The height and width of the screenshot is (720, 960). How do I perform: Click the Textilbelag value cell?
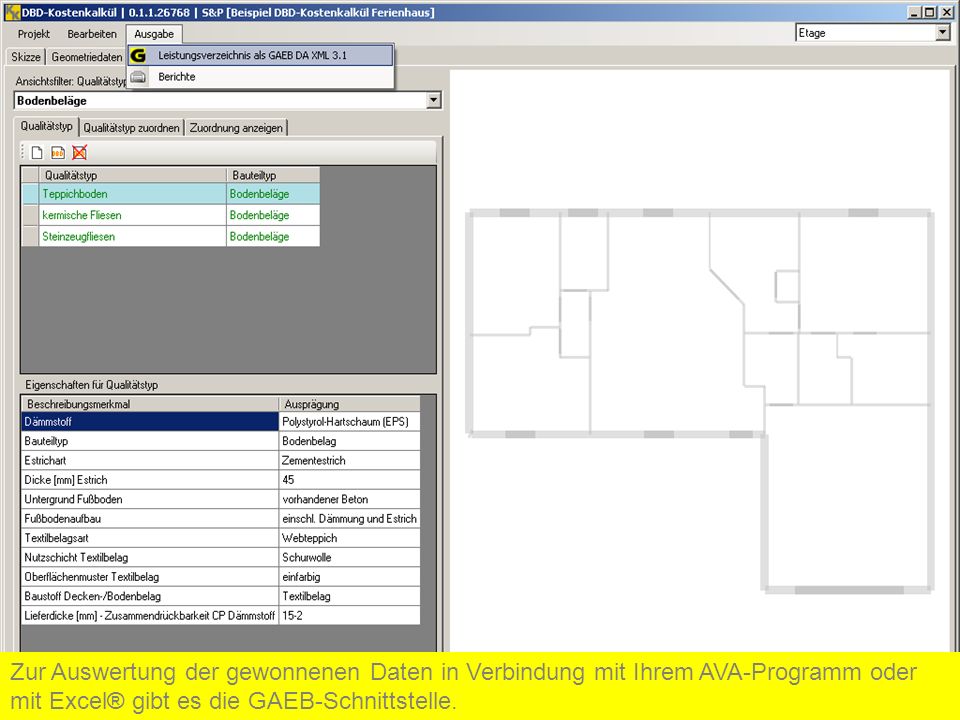[x=350, y=596]
